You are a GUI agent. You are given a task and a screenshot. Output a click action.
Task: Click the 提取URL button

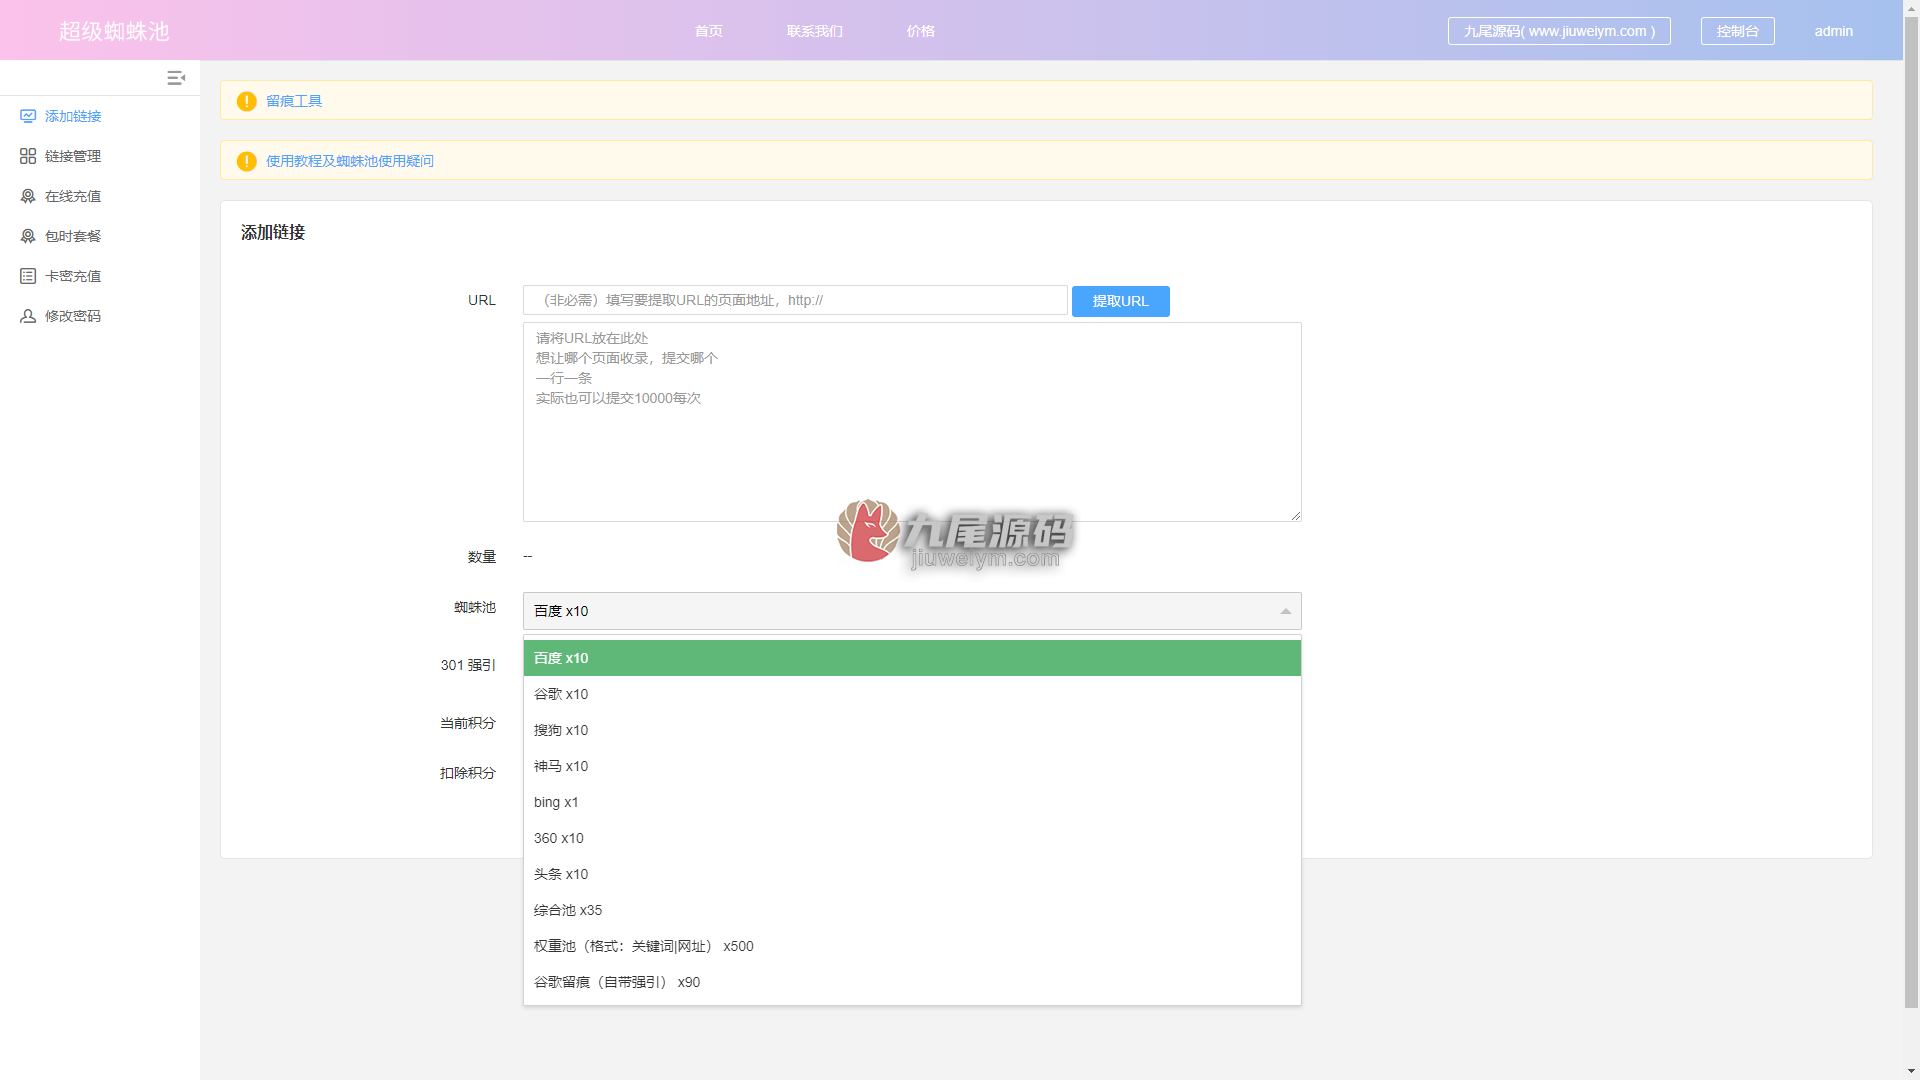point(1121,301)
